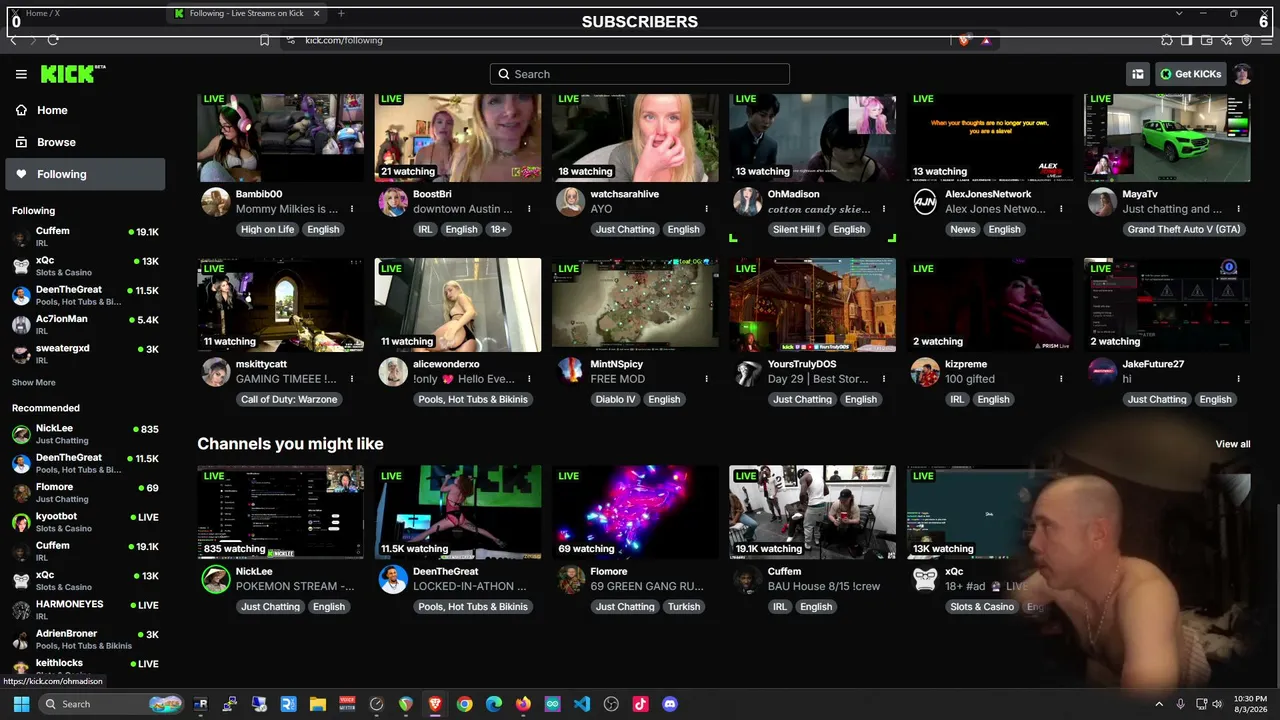Open the hamburger sidebar menu
The height and width of the screenshot is (720, 1280).
(x=21, y=74)
